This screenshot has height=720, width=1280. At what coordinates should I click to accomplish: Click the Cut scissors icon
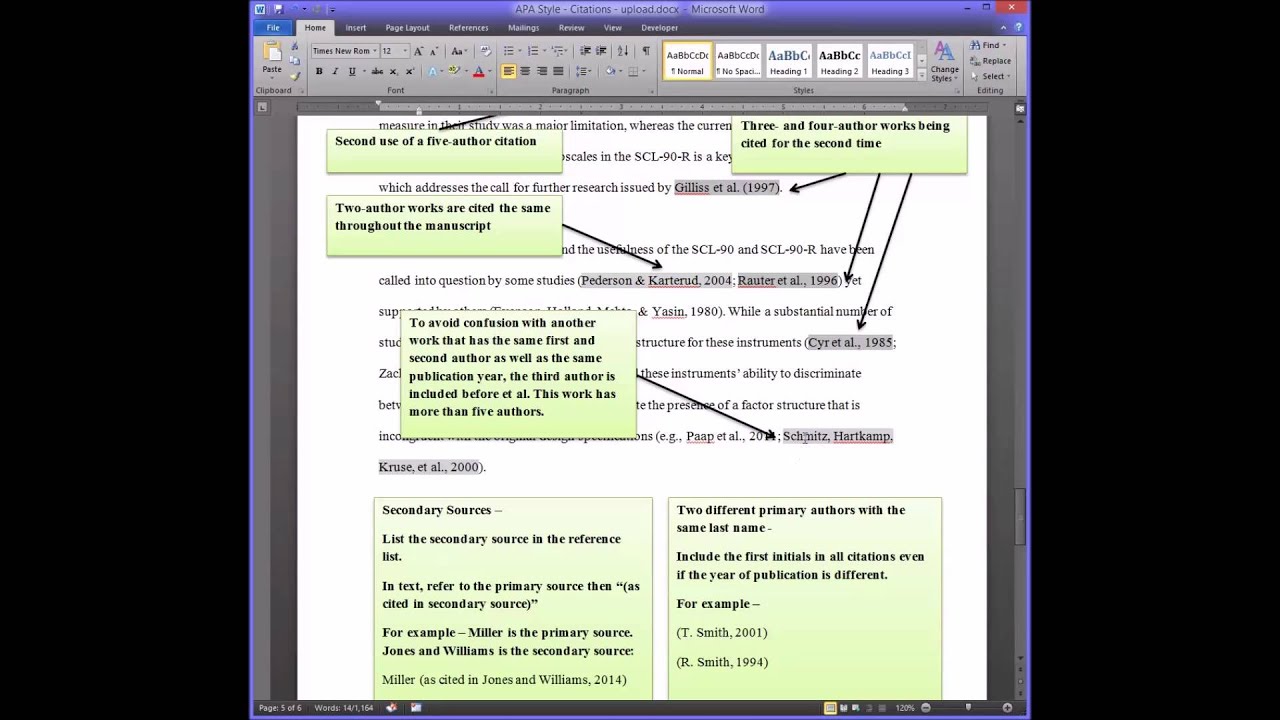point(294,46)
